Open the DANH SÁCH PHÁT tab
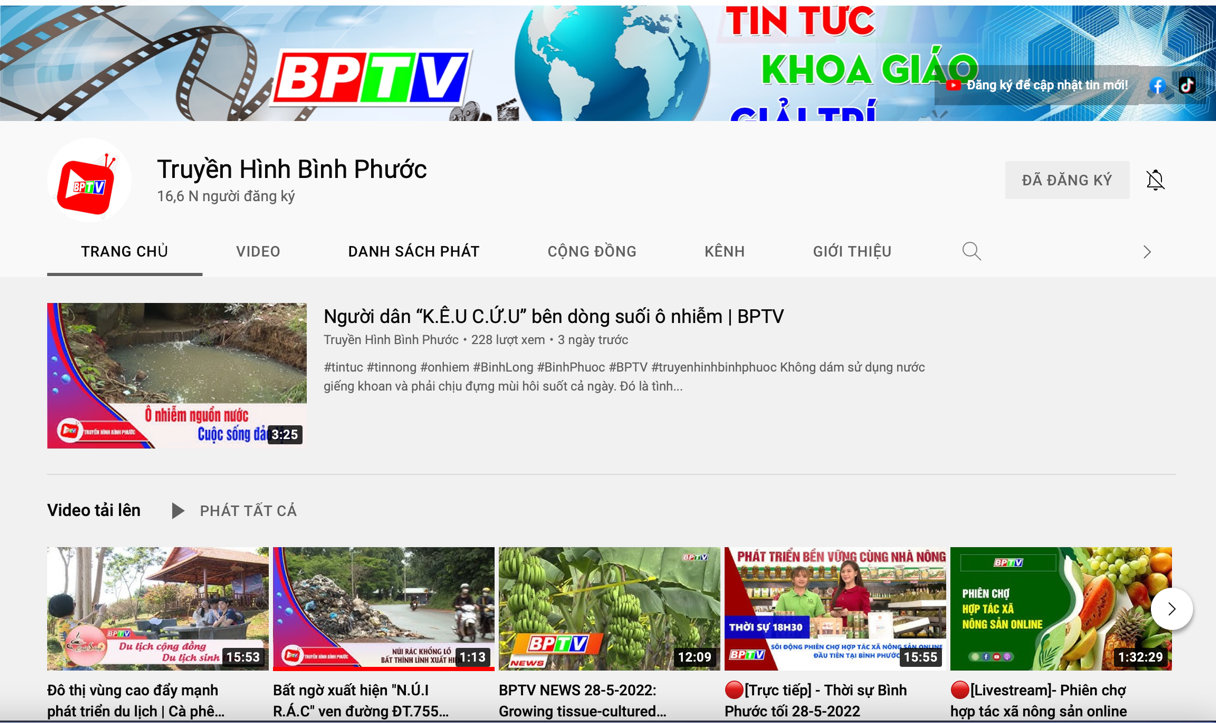 pyautogui.click(x=414, y=251)
